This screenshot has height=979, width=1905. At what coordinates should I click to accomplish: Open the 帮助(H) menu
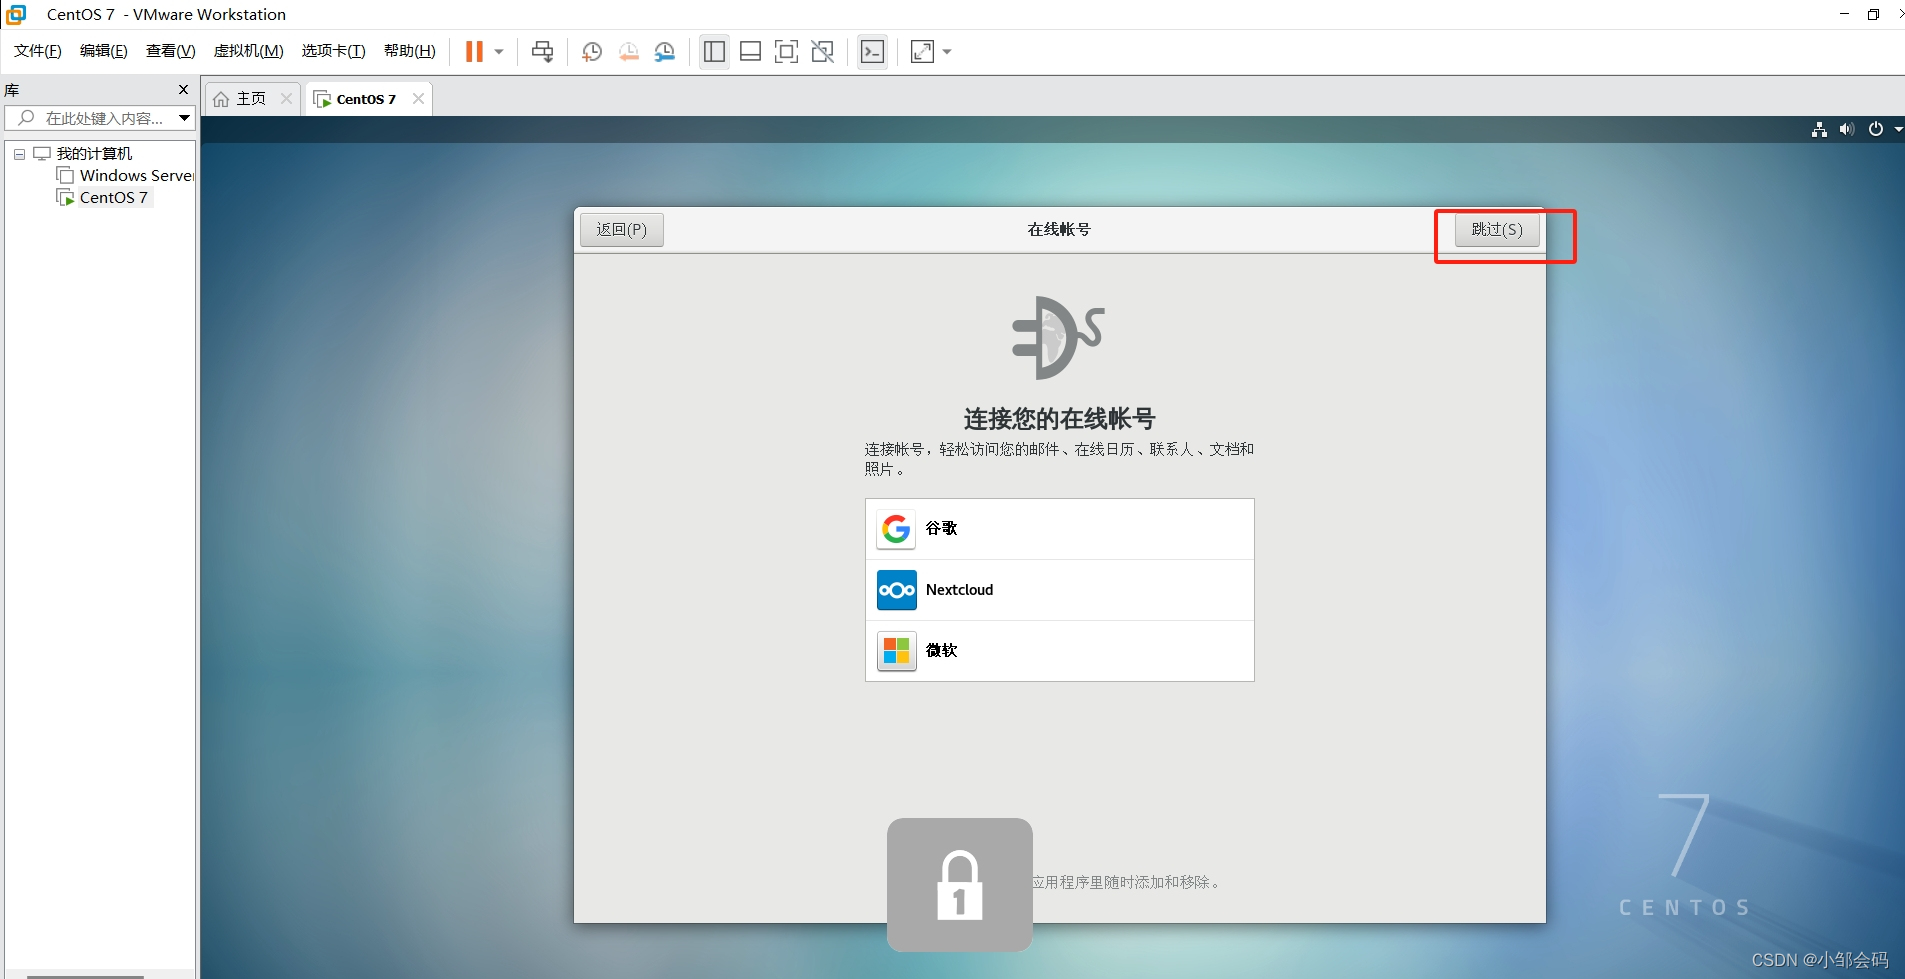click(410, 51)
